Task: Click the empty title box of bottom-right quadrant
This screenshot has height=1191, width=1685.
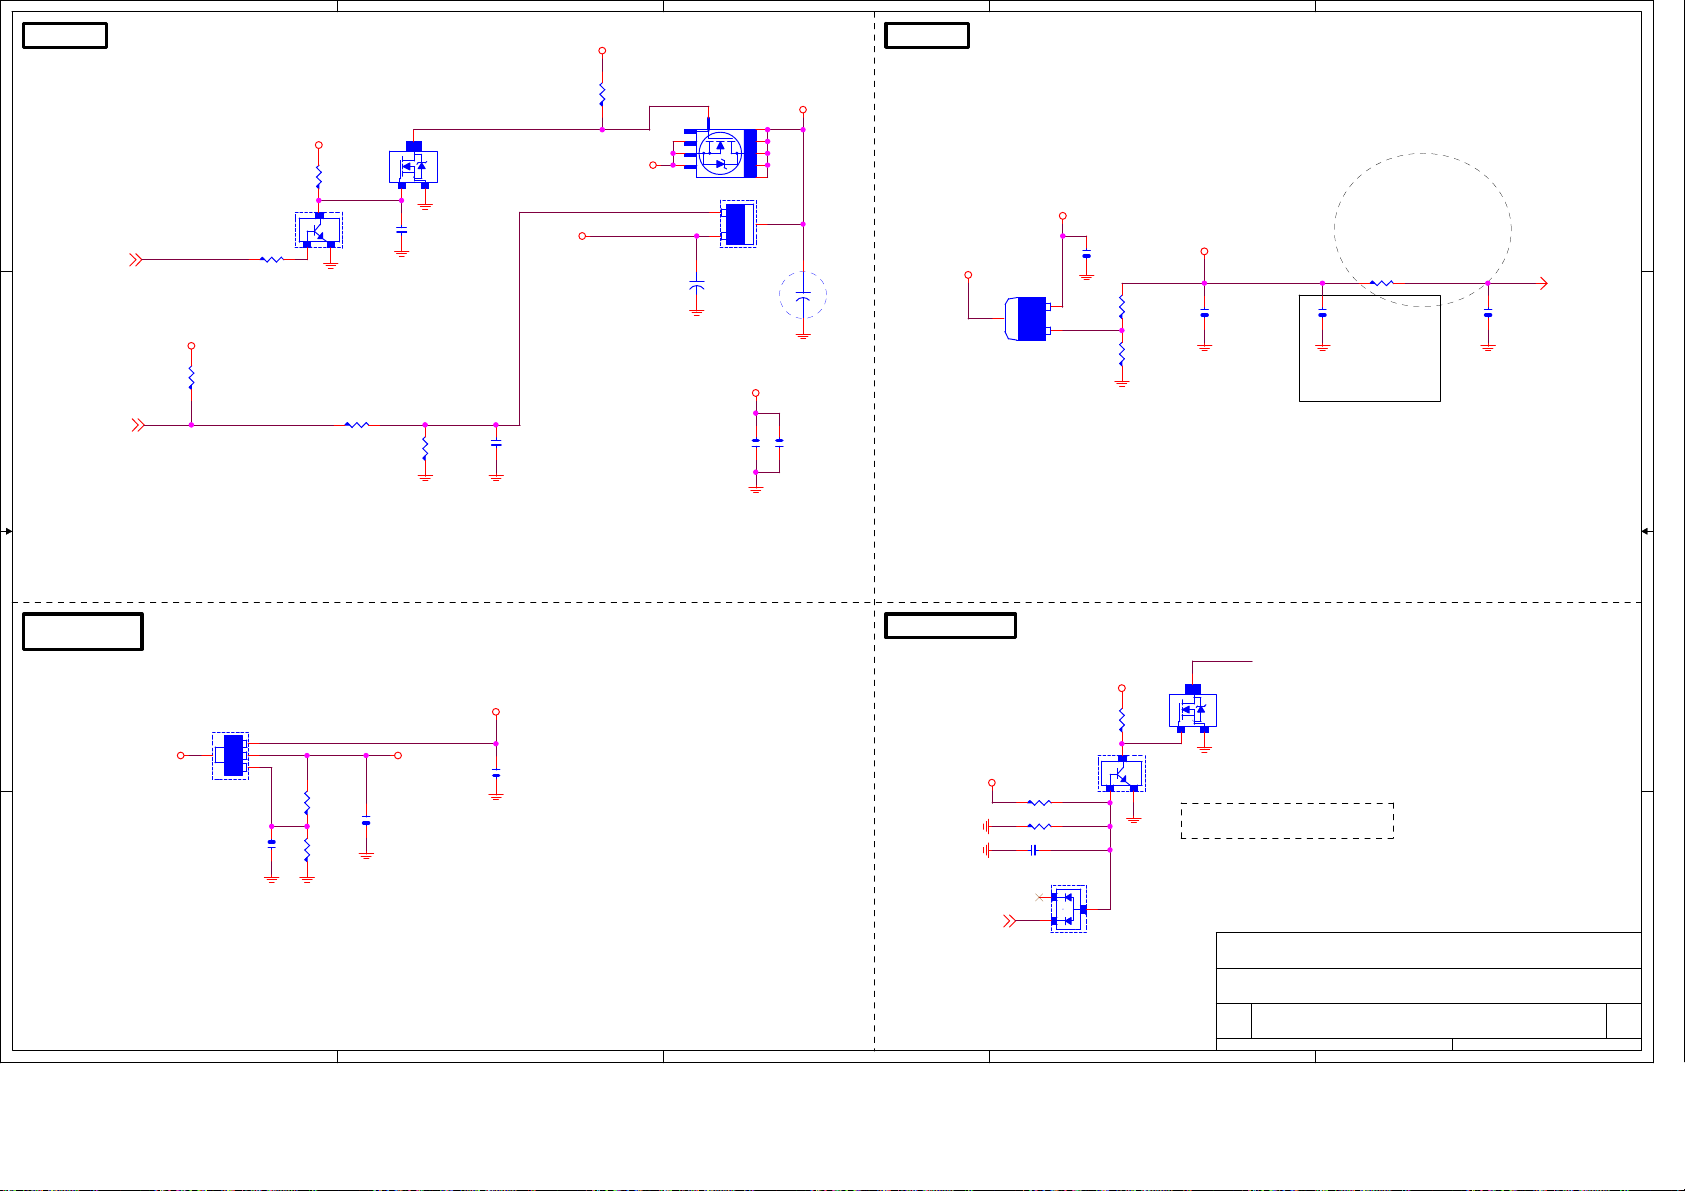Action: pos(951,626)
